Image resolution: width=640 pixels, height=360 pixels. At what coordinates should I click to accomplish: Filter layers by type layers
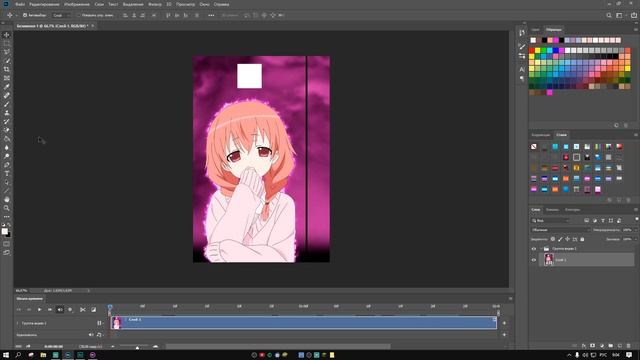(603, 221)
